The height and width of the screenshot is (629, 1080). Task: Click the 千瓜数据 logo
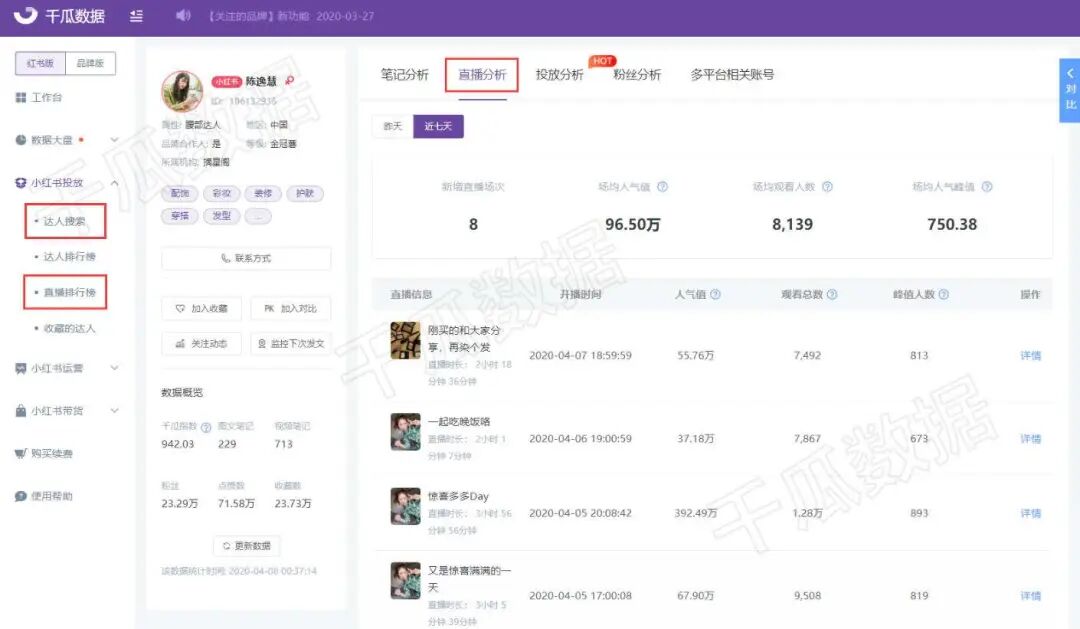click(x=59, y=16)
